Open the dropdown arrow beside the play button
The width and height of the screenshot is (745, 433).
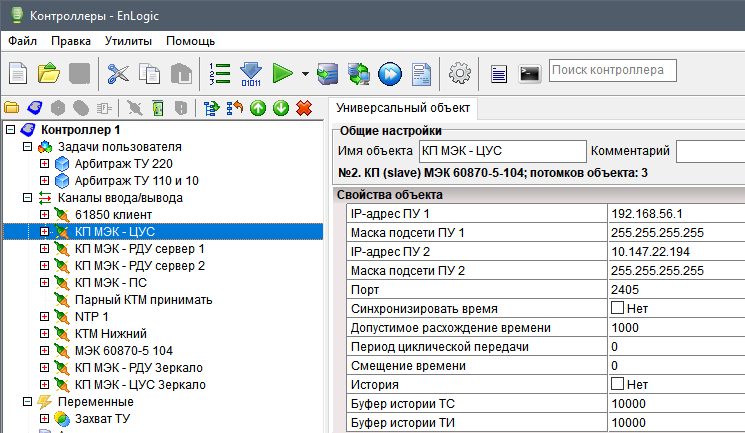click(305, 74)
